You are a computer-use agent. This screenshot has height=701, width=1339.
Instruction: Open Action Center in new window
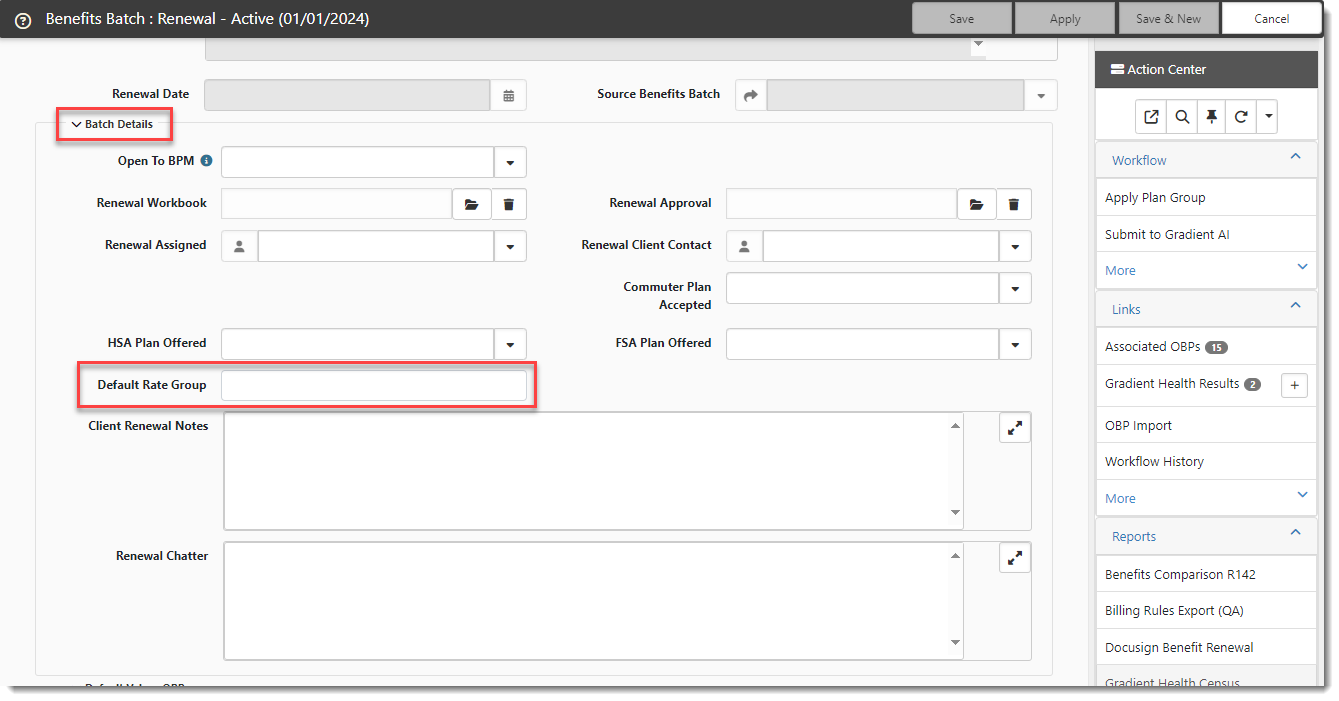click(1152, 117)
